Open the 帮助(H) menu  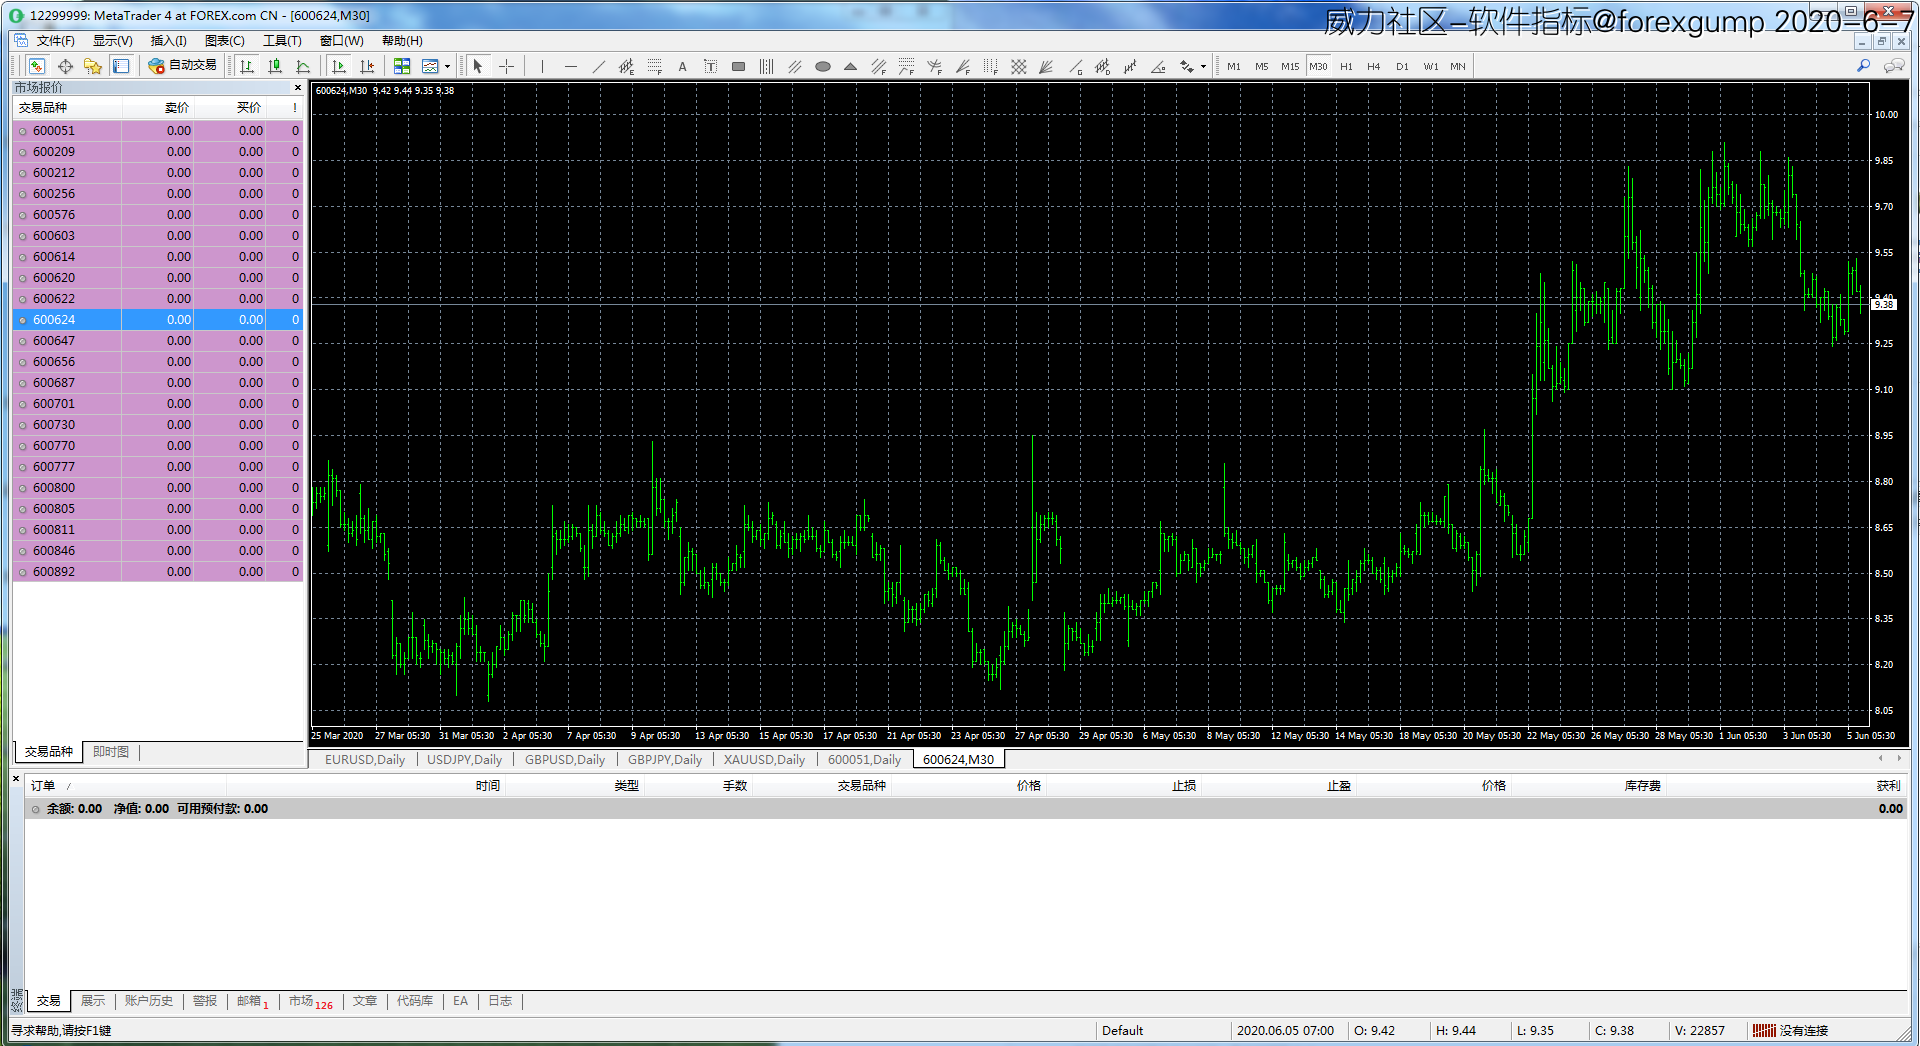click(402, 41)
